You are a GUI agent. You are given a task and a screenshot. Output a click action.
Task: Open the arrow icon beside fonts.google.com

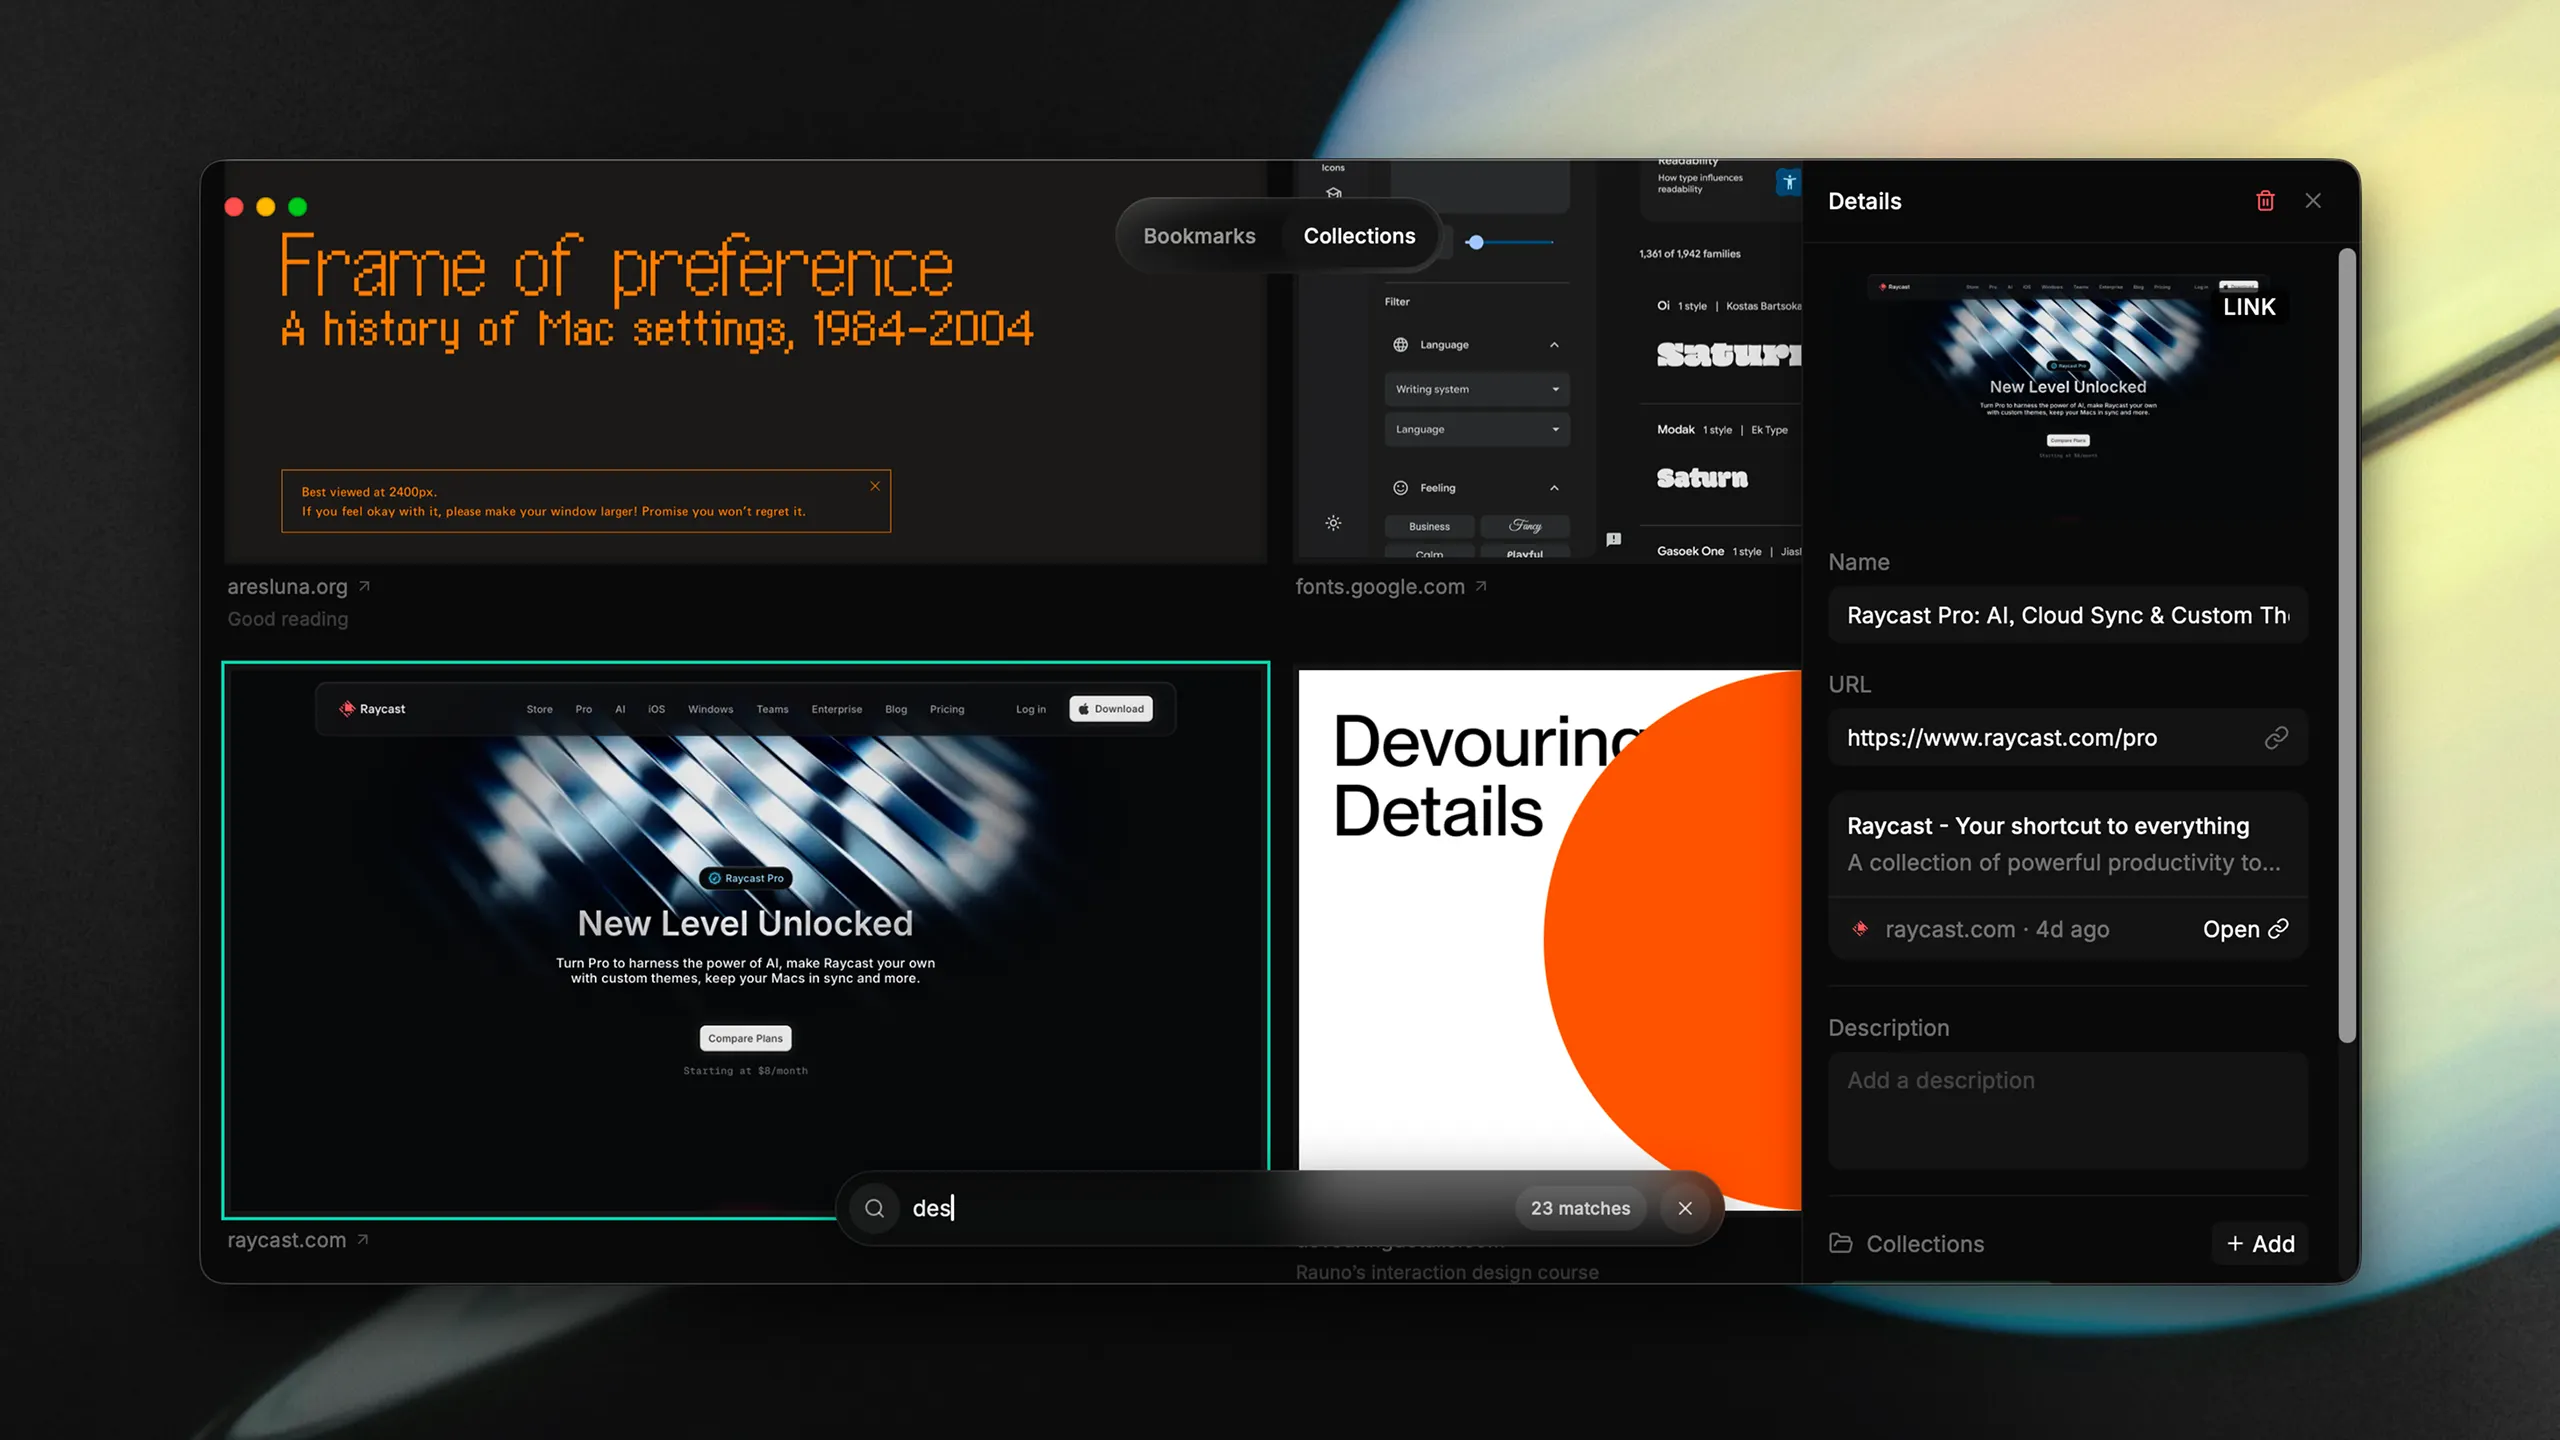[x=1481, y=586]
